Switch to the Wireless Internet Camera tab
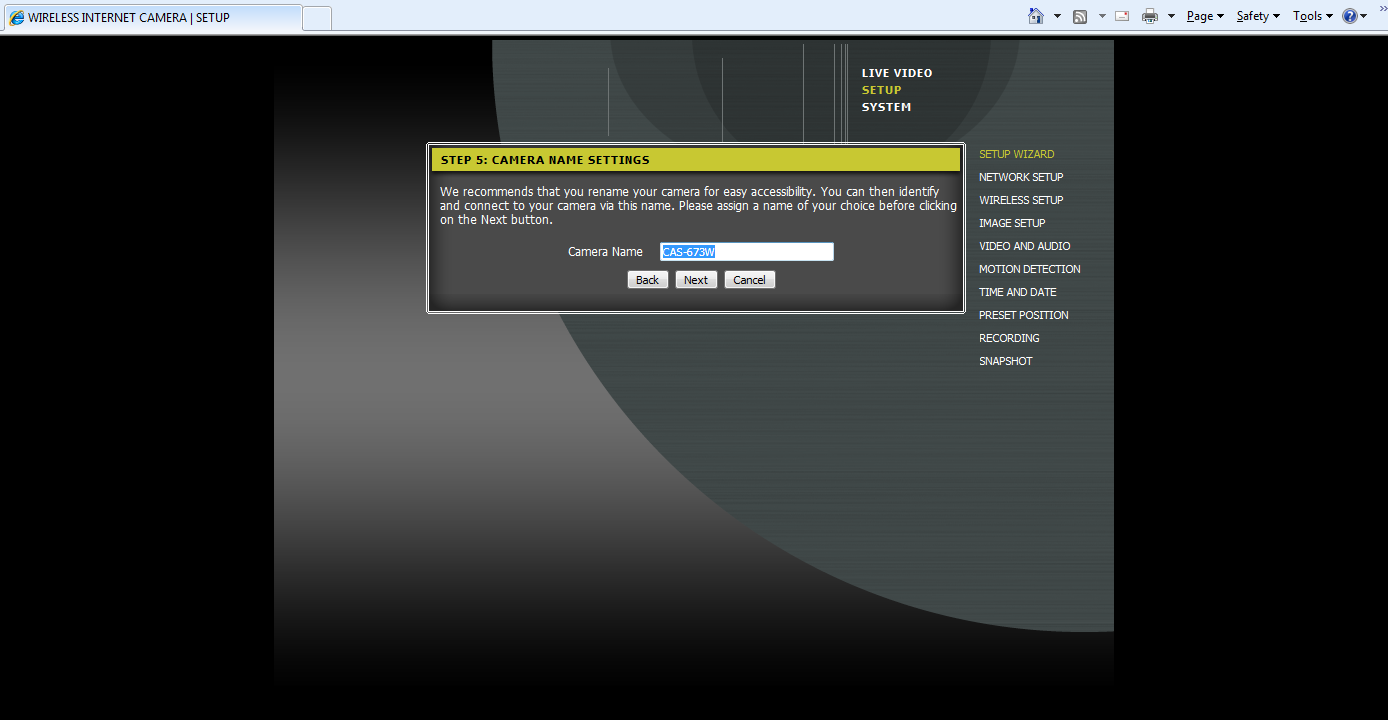Image resolution: width=1388 pixels, height=720 pixels. point(150,18)
